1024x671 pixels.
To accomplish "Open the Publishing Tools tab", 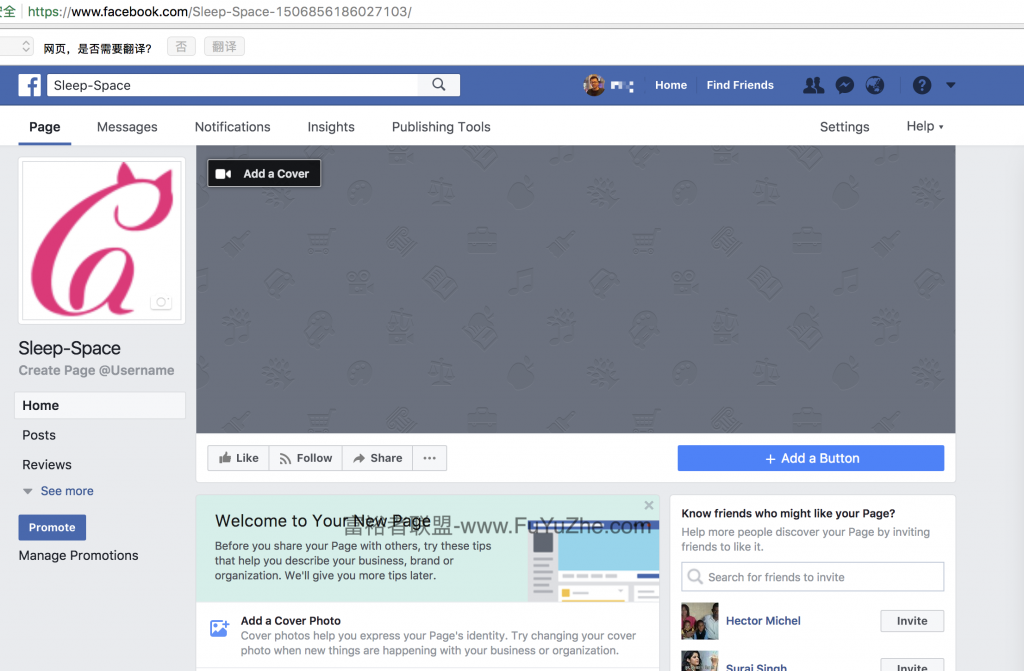I will (x=441, y=127).
